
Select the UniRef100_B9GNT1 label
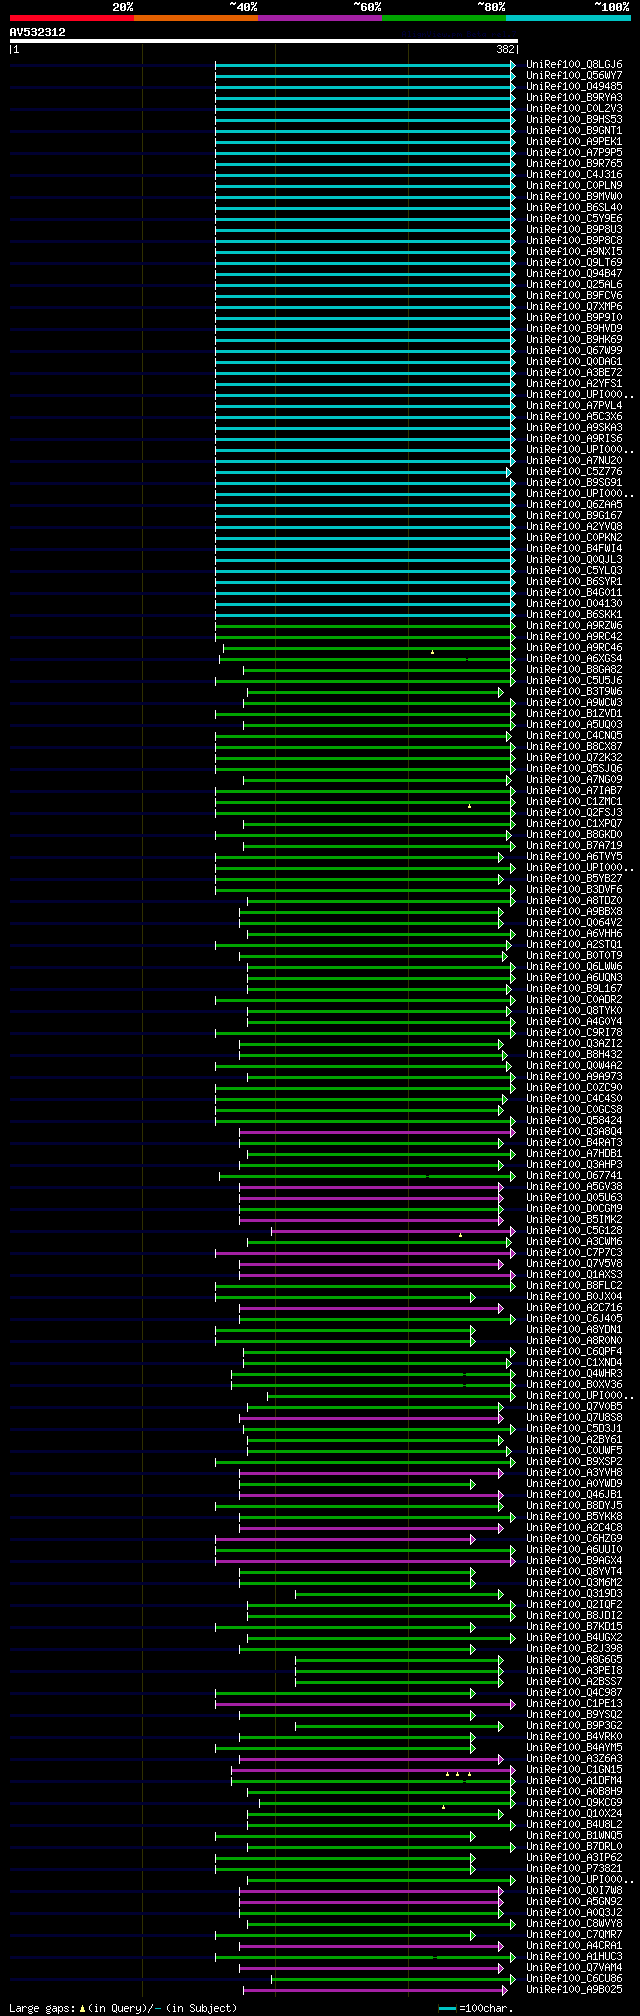click(574, 130)
